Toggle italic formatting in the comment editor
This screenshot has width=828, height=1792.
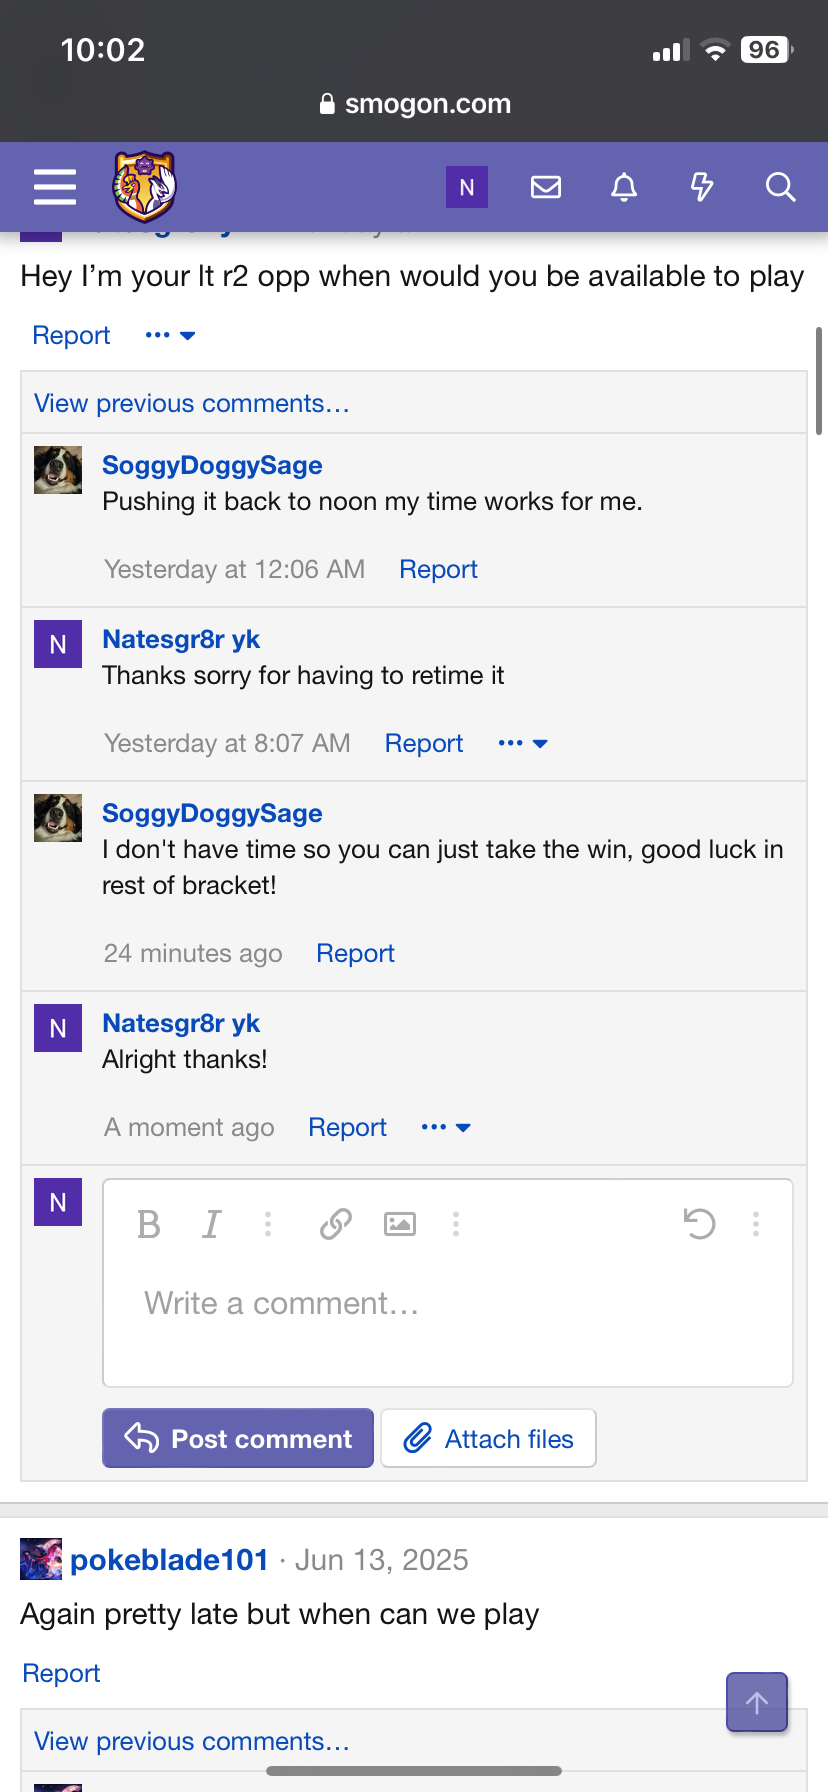pos(211,1224)
